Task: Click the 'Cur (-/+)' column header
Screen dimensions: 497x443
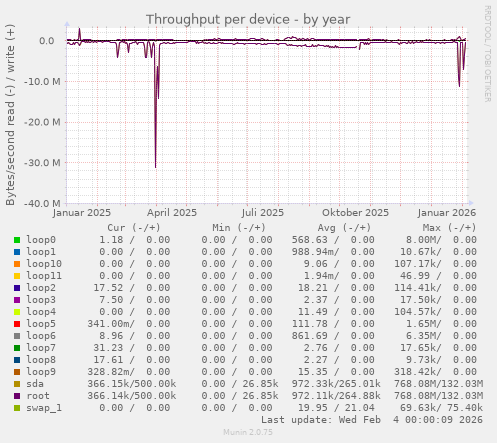Action: click(x=134, y=228)
